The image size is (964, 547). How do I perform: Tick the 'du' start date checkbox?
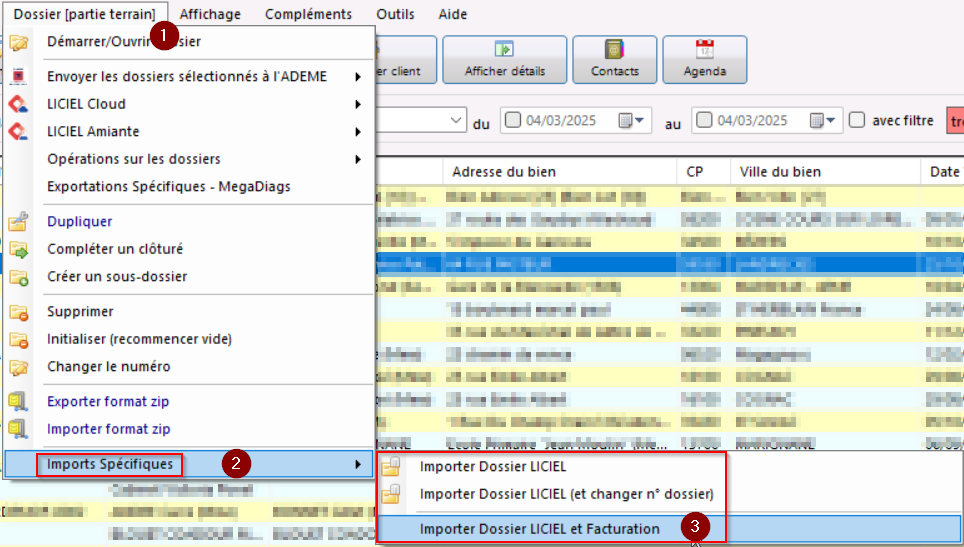[x=513, y=120]
